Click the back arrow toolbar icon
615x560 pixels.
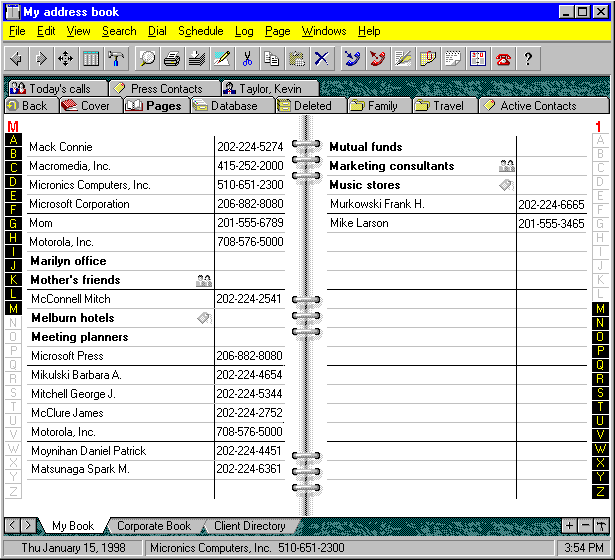[x=16, y=59]
